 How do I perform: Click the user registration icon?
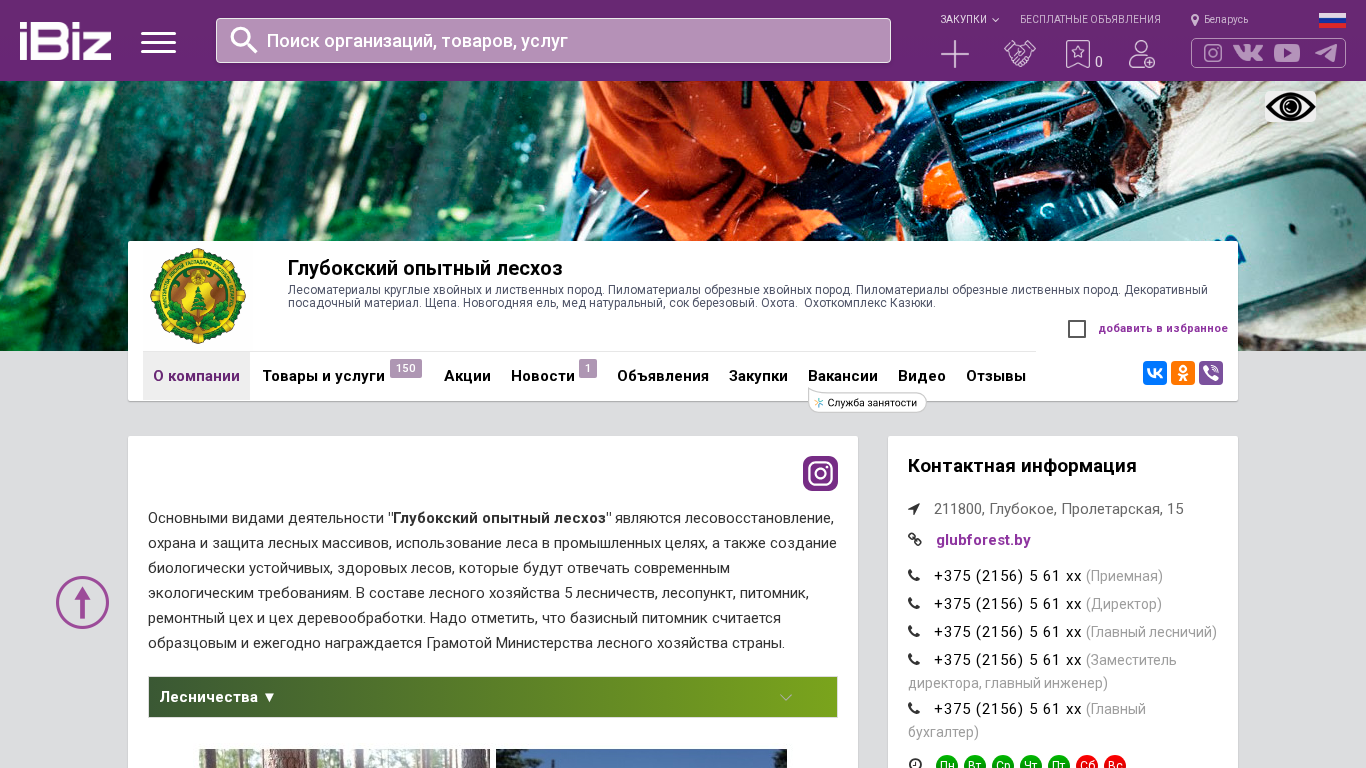coord(1142,54)
